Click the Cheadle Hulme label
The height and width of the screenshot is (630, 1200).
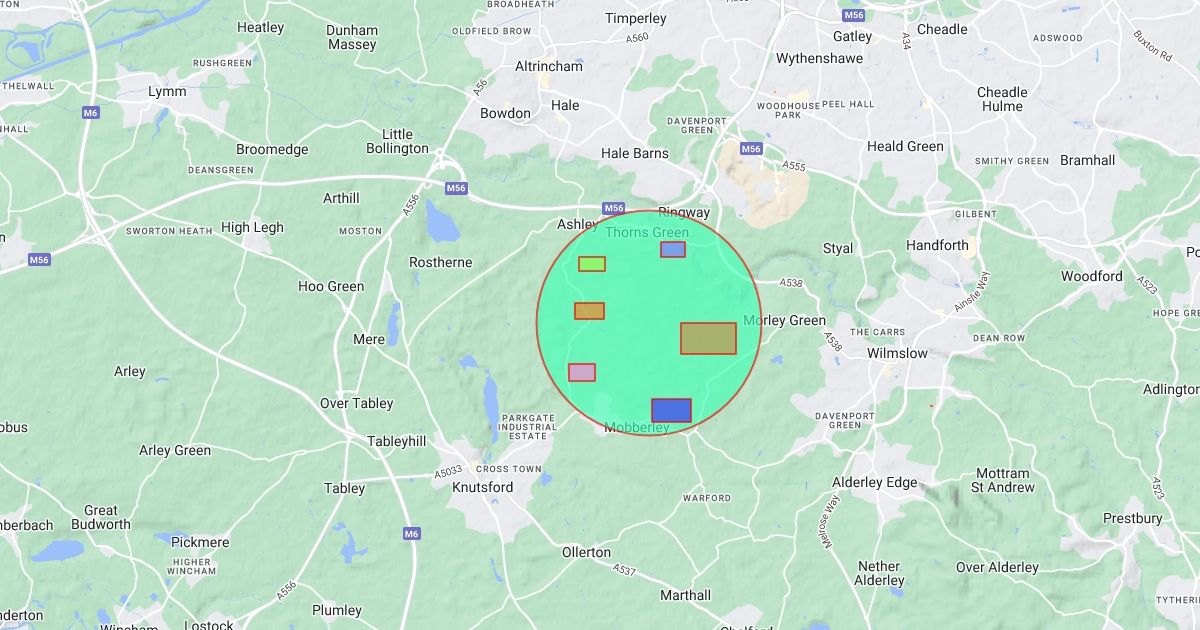1002,99
